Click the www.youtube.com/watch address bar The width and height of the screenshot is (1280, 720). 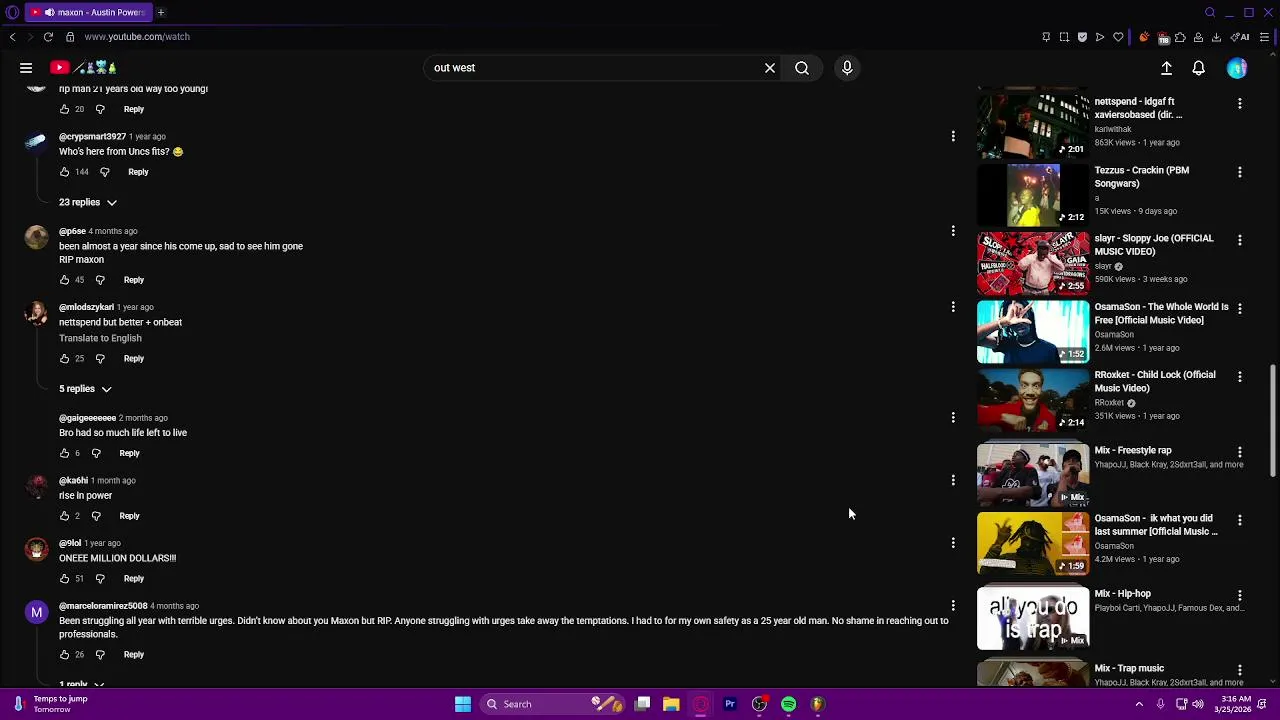point(137,37)
